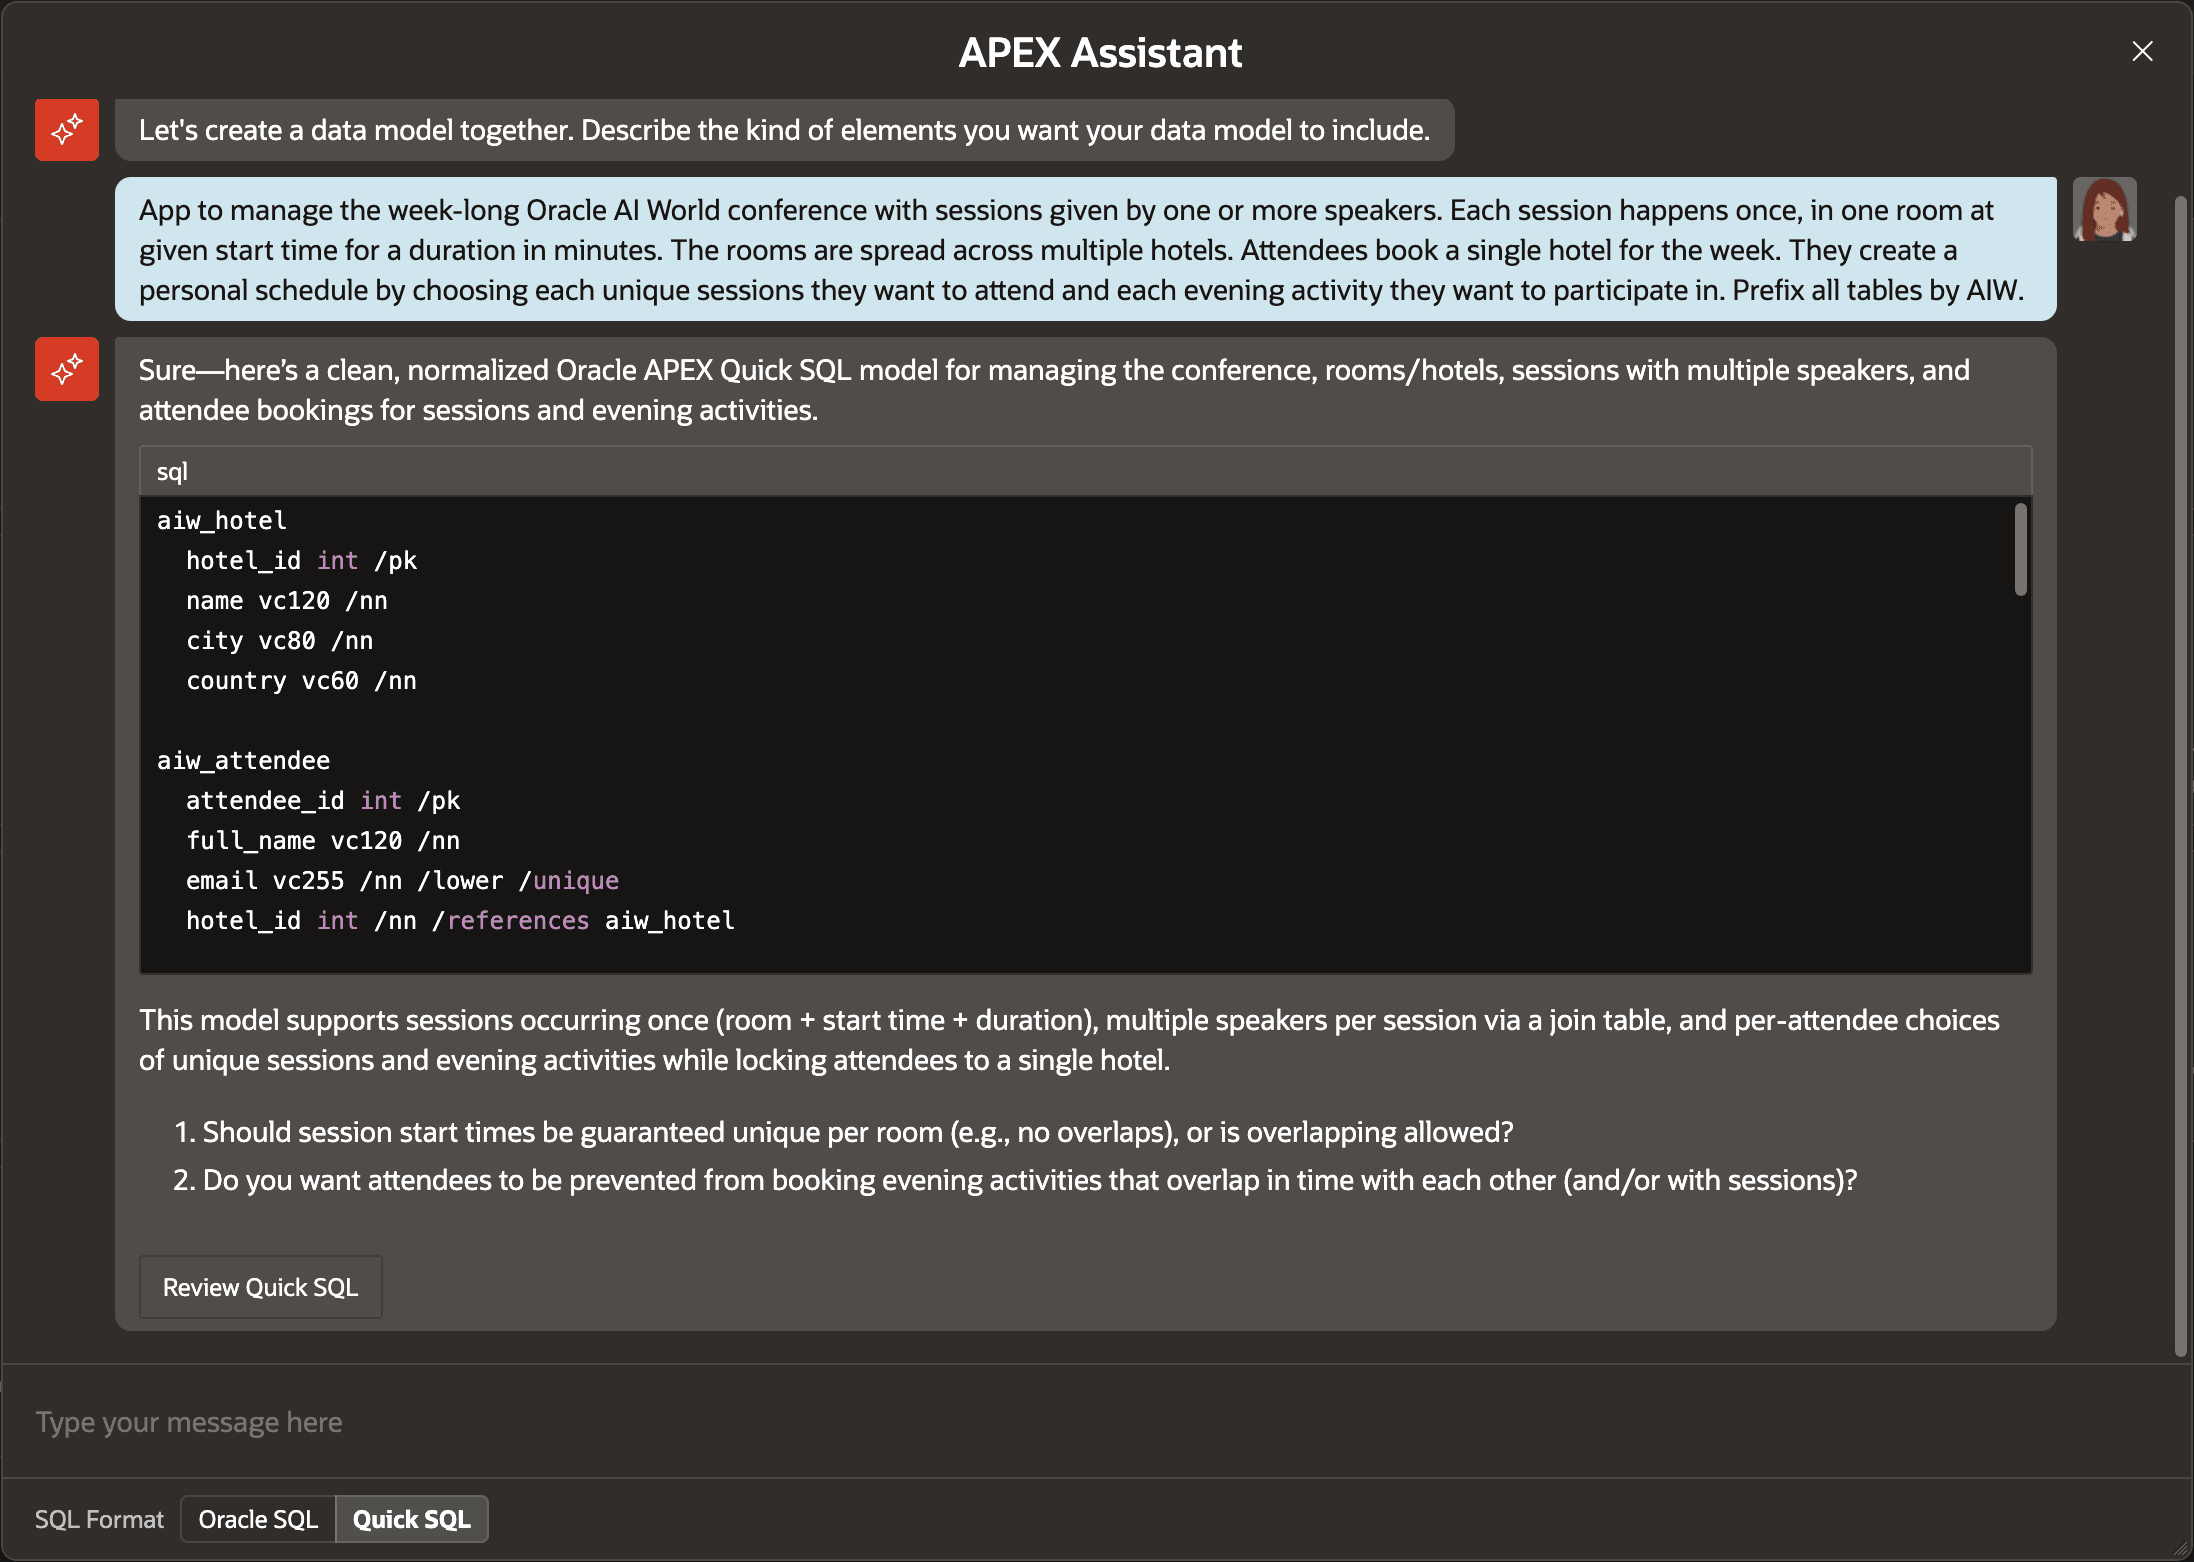Click the 'aiw_attendee' table name line

[x=243, y=760]
